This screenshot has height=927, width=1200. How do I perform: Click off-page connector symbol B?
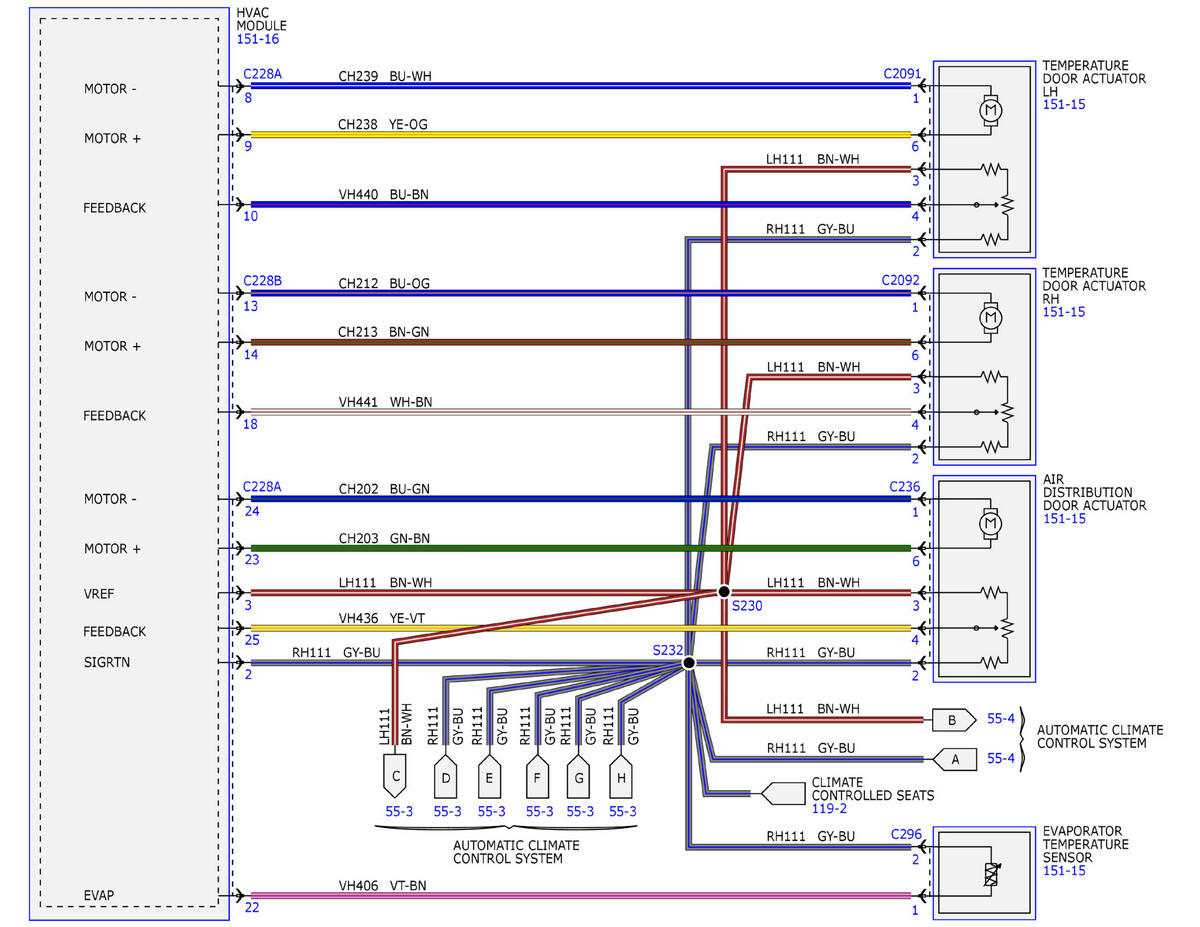pos(954,719)
